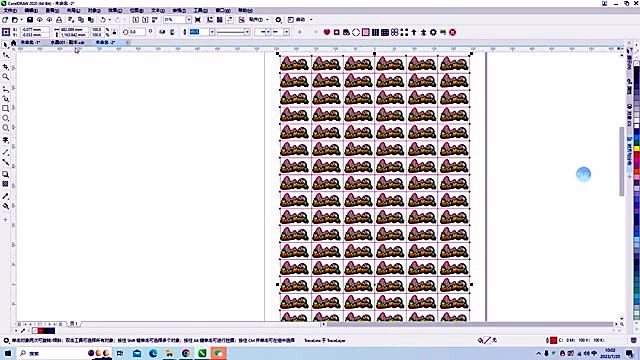
Task: Click the Save disk icon
Action: click(30, 20)
